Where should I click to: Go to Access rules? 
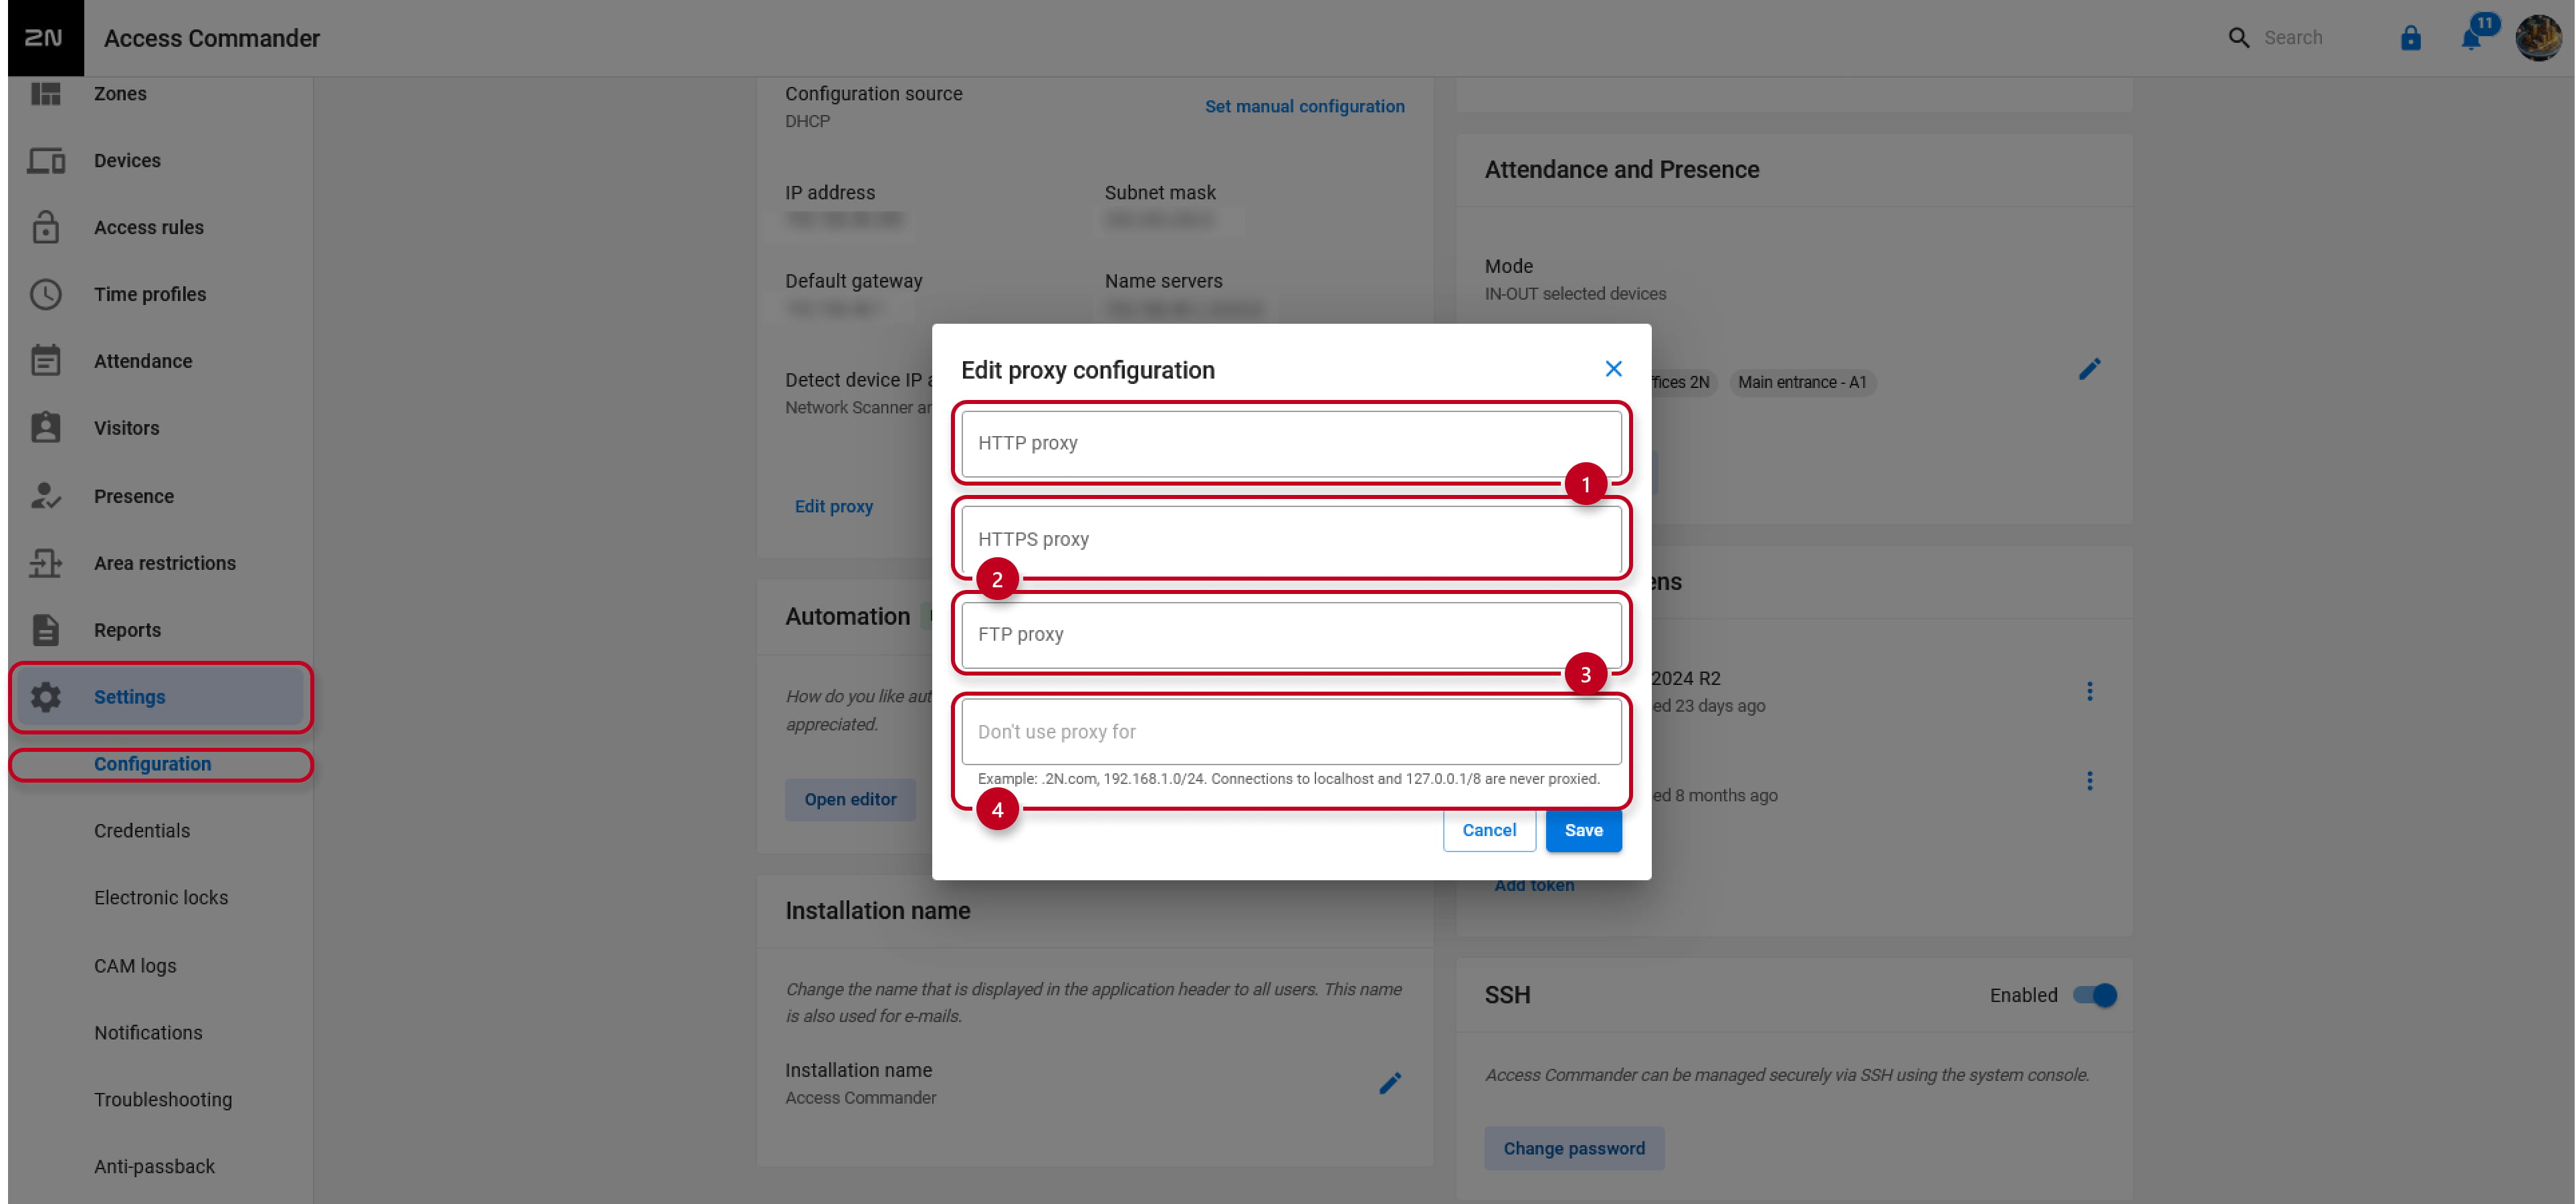[149, 227]
